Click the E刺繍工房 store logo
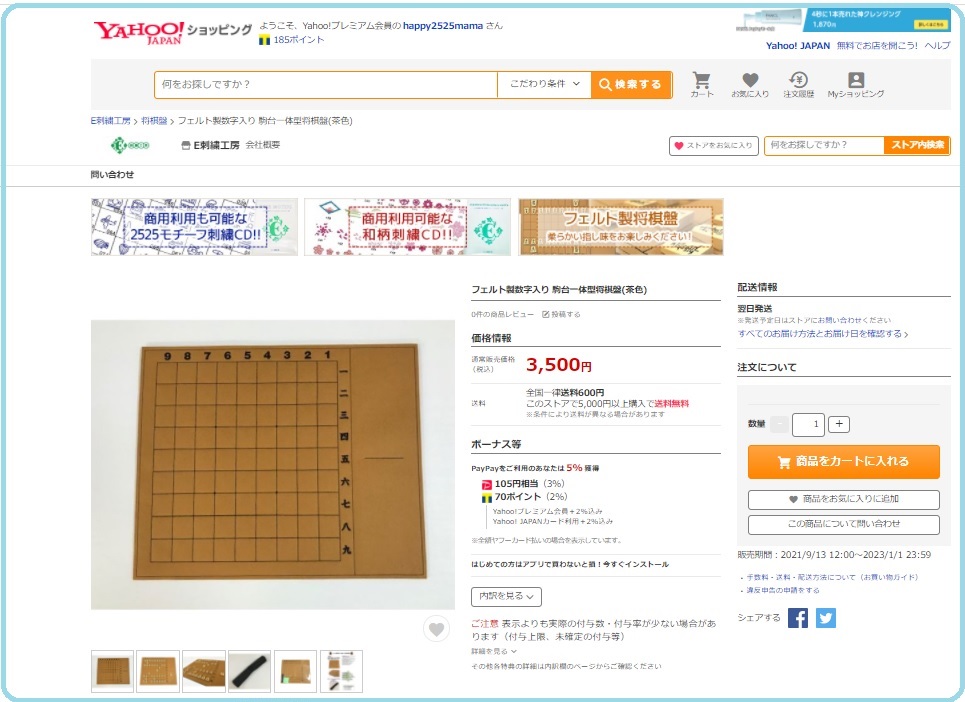Image resolution: width=965 pixels, height=702 pixels. point(130,145)
